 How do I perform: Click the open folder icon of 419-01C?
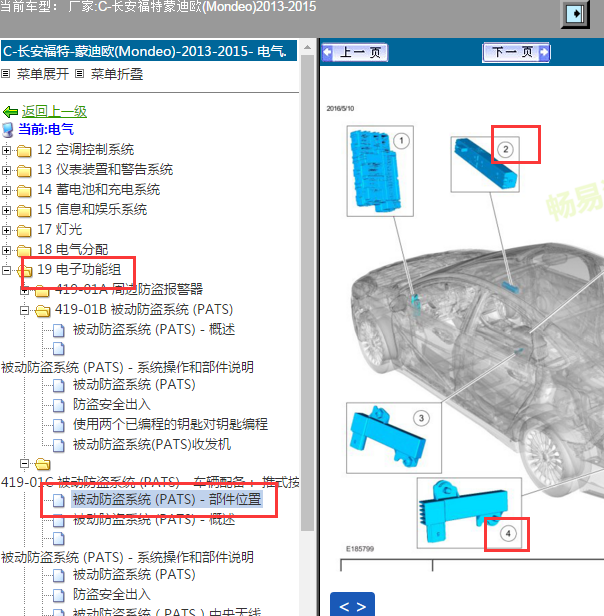click(x=42, y=464)
